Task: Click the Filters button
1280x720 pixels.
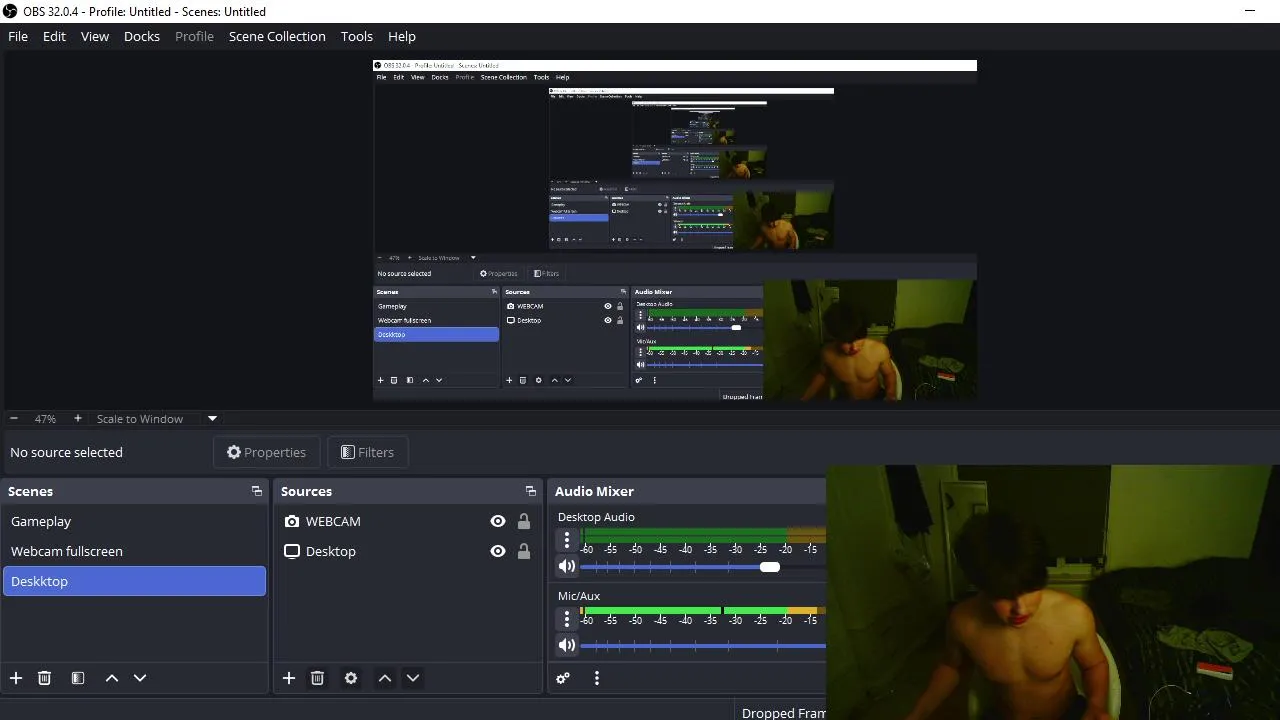Action: (367, 452)
